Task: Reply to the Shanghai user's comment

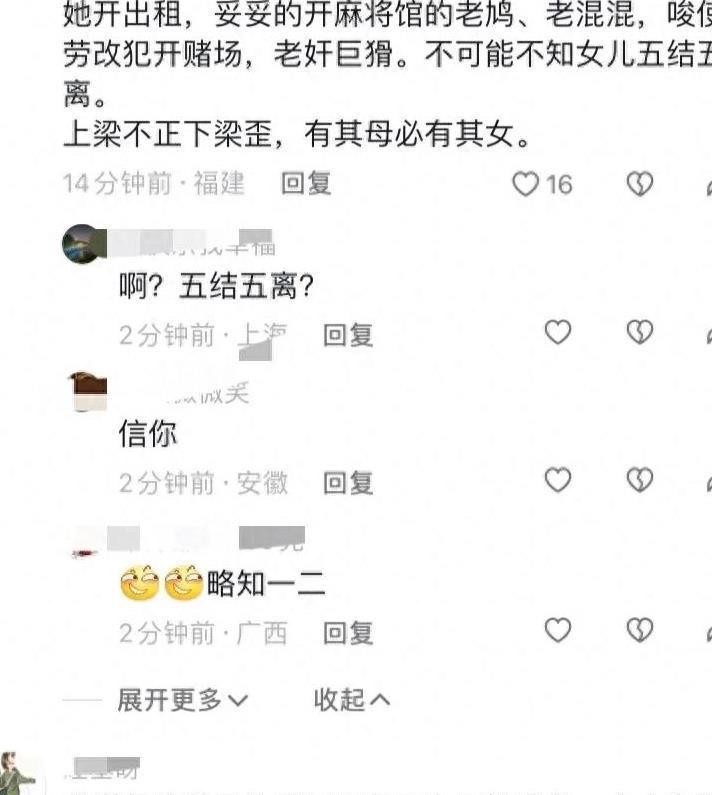Action: (348, 335)
